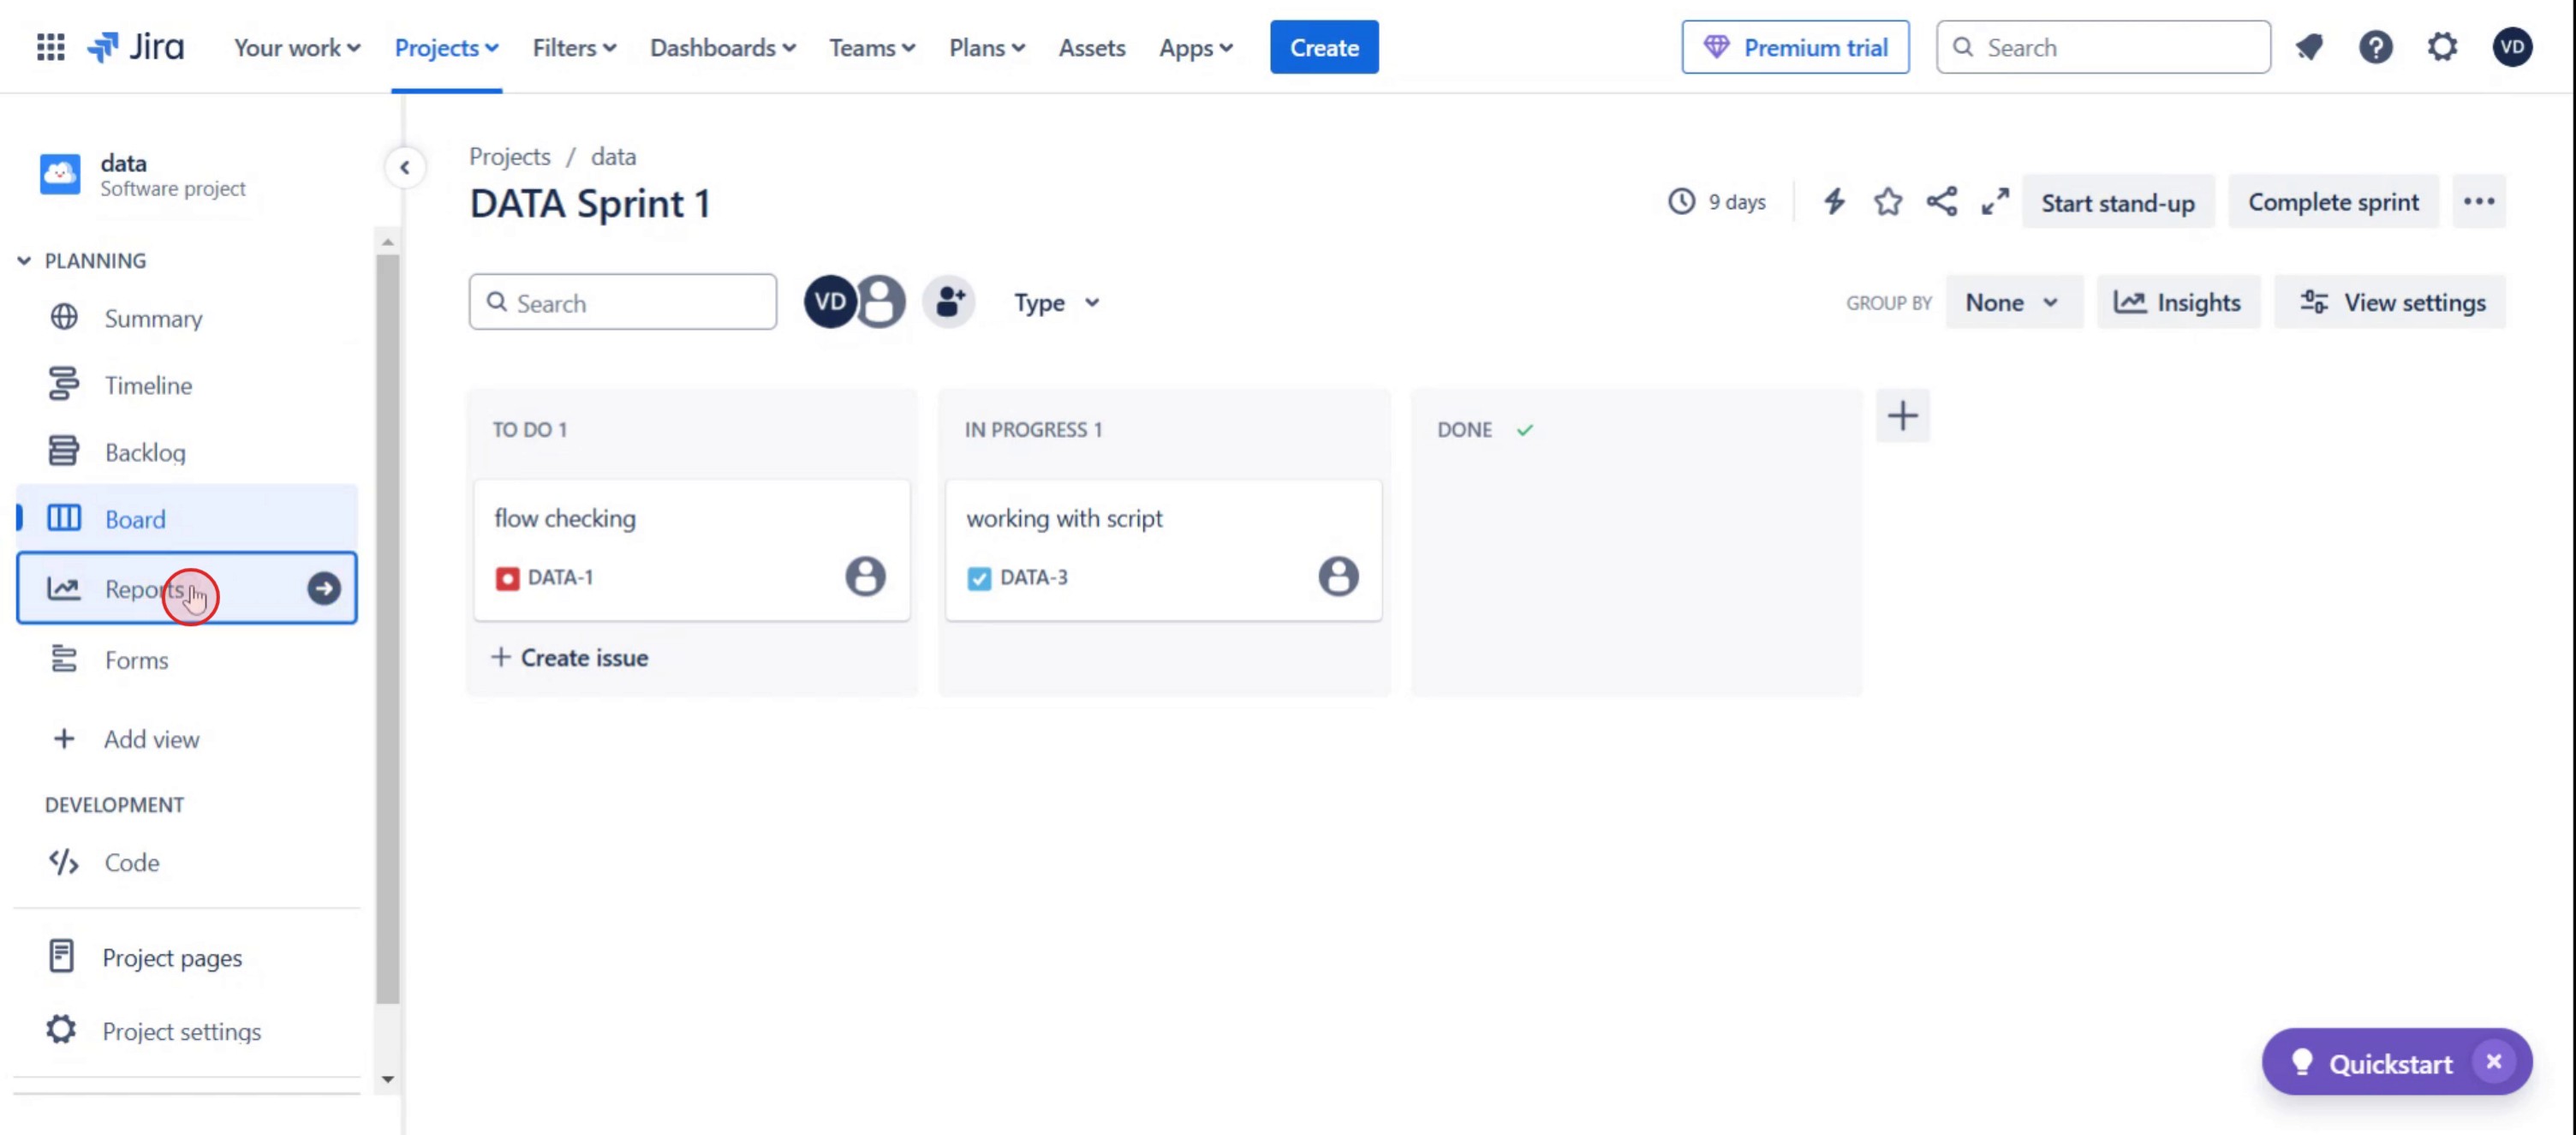Click the lightning bolt automation icon
Image resolution: width=2576 pixels, height=1135 pixels.
[1833, 202]
